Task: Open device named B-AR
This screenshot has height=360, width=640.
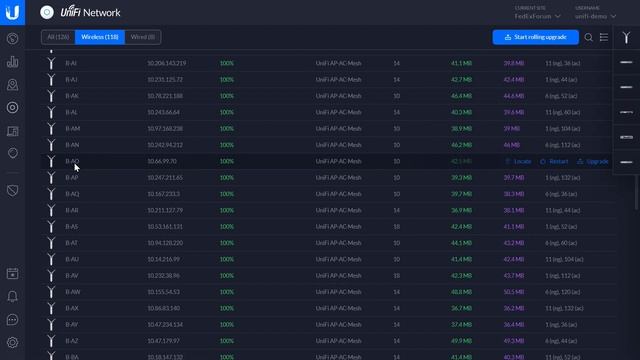Action: 72,210
